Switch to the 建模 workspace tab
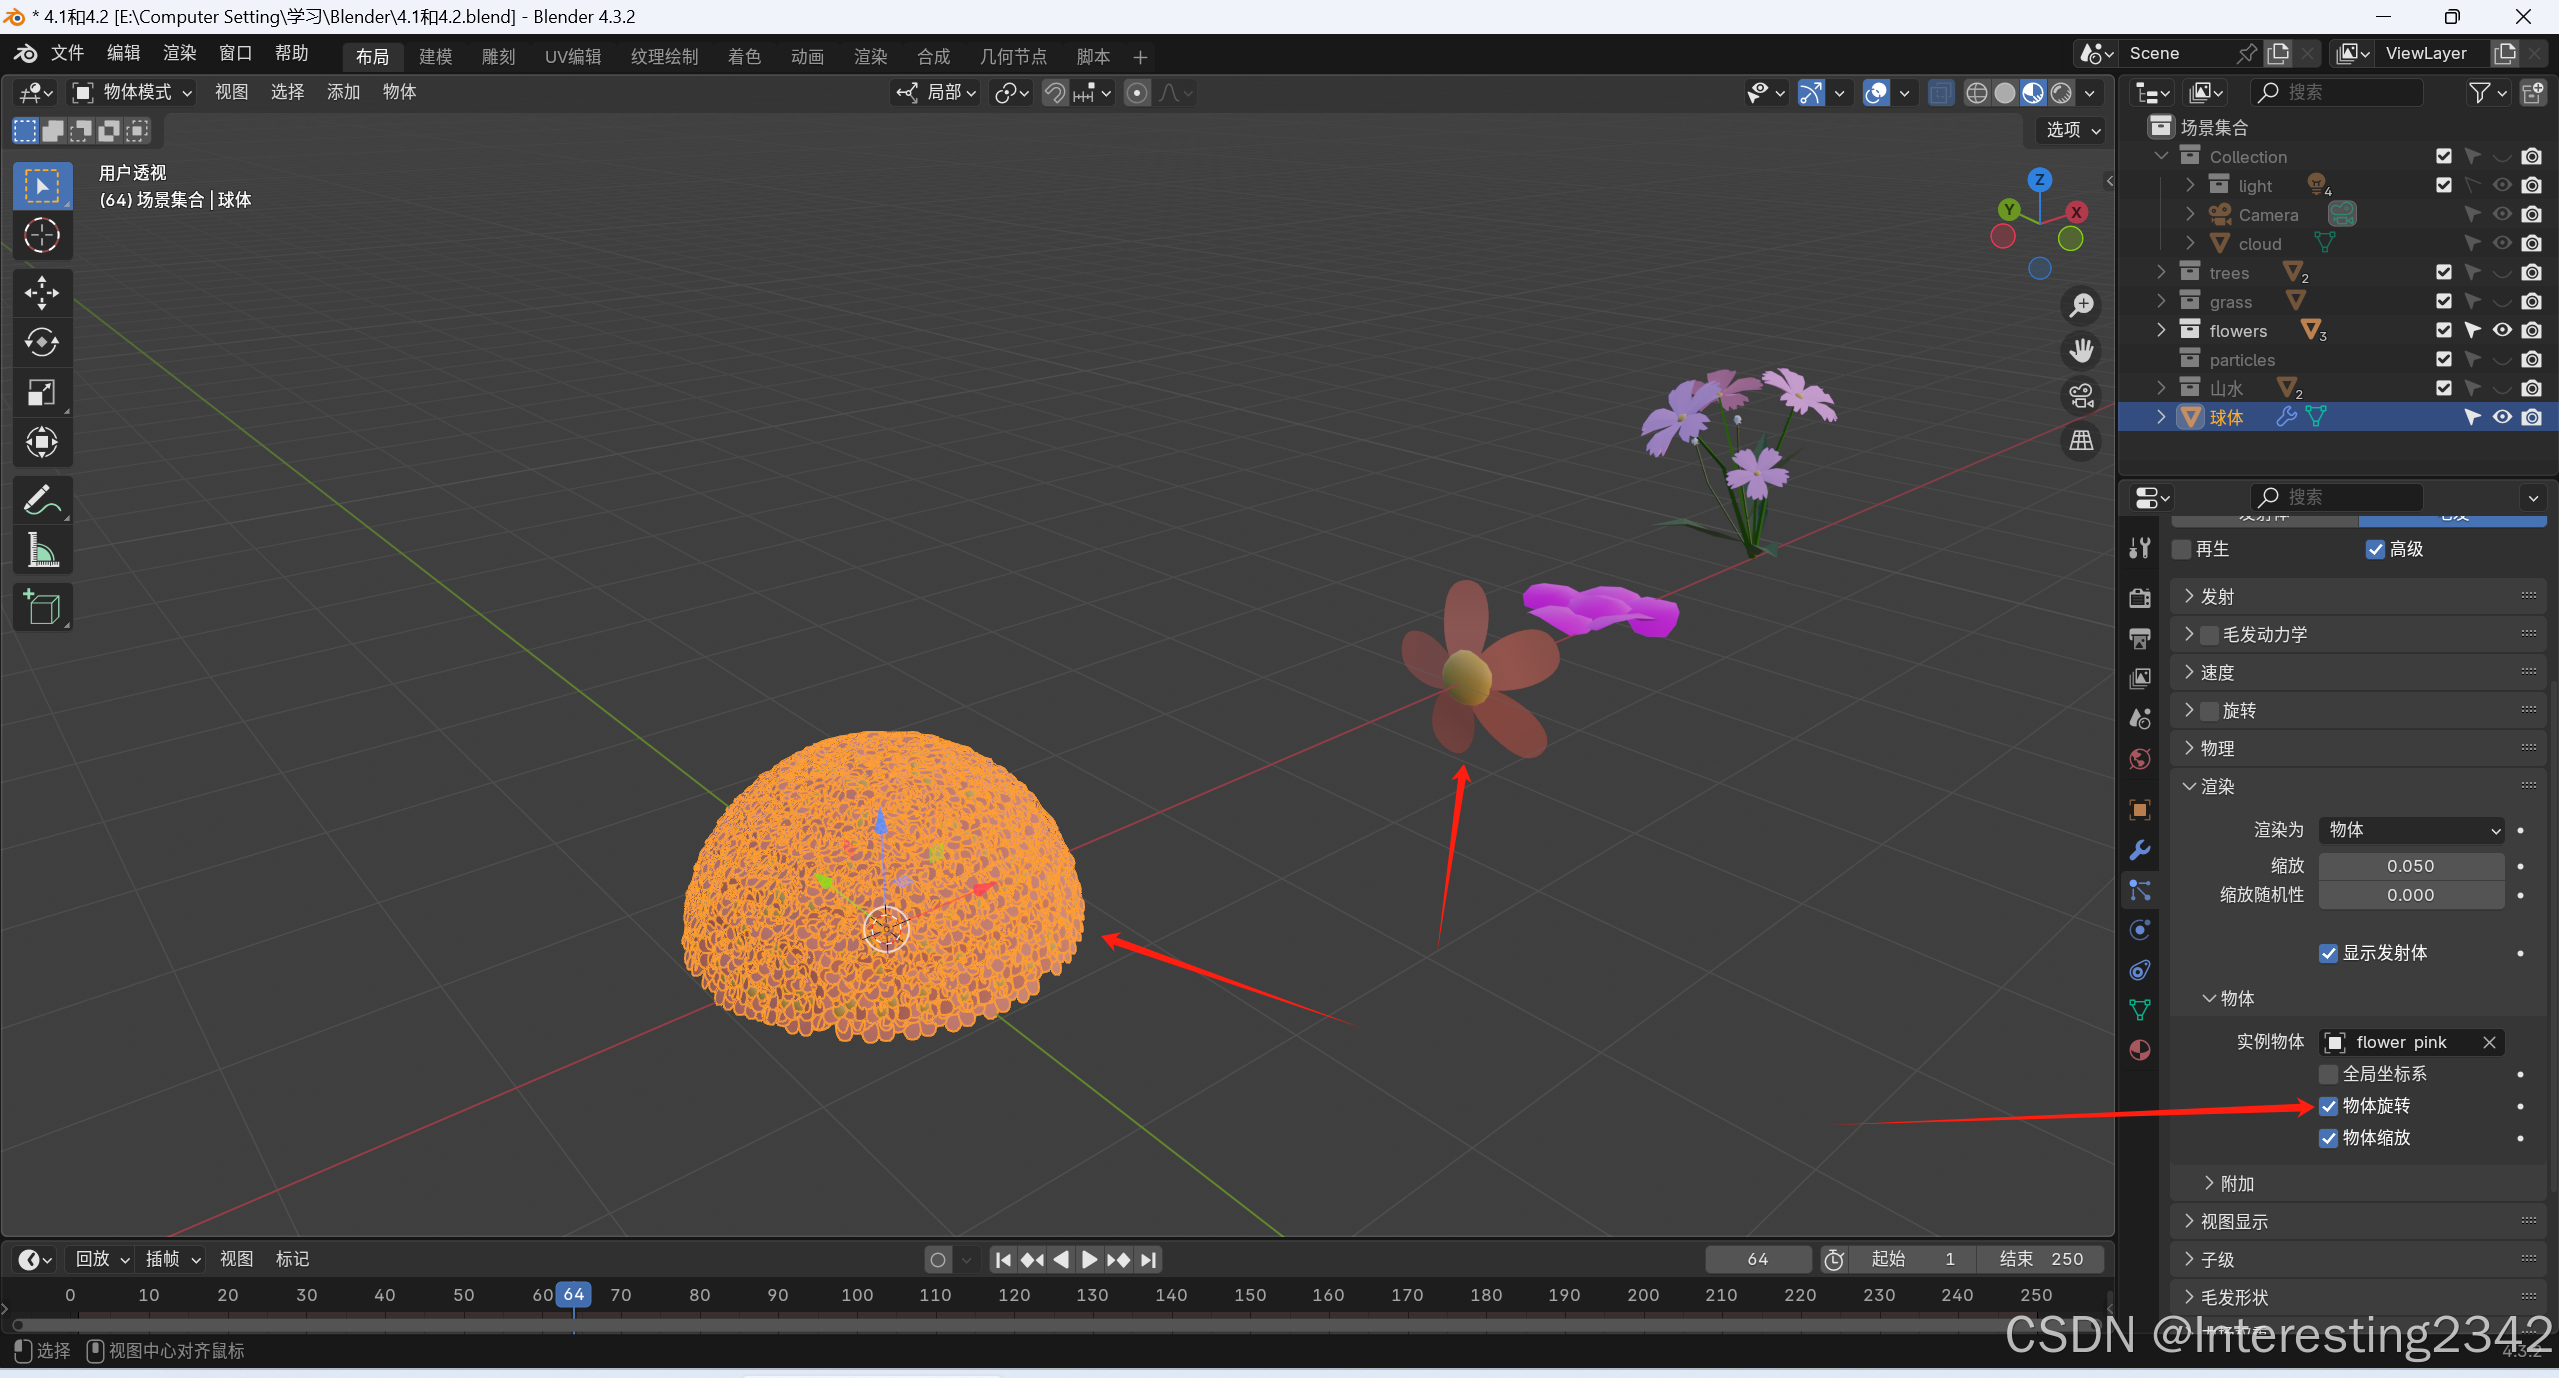The width and height of the screenshot is (2559, 1378). point(435,57)
